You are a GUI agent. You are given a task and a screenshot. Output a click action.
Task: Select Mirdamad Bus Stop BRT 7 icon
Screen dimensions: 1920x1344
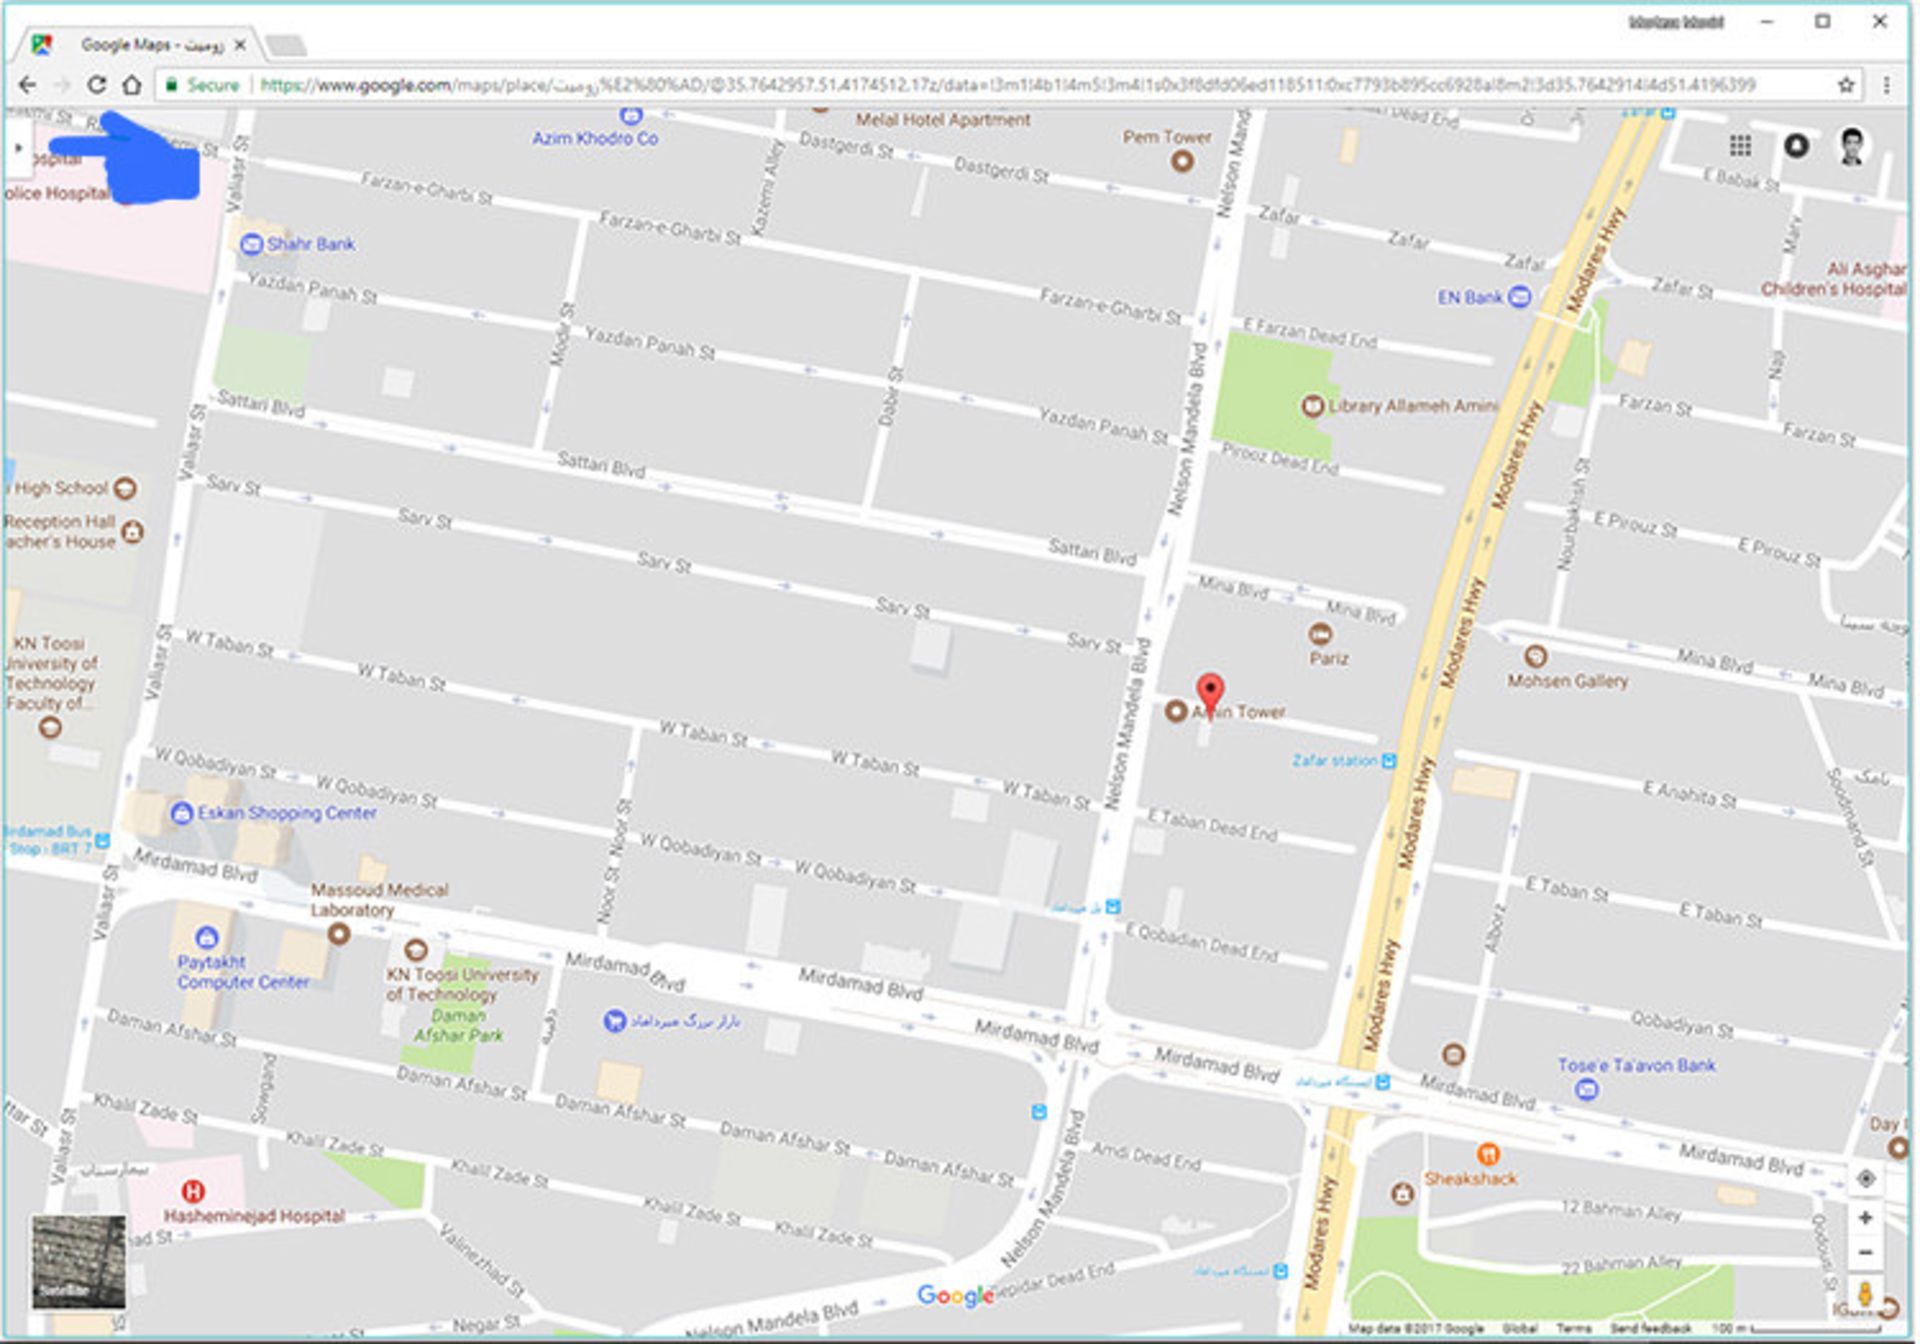pyautogui.click(x=102, y=841)
